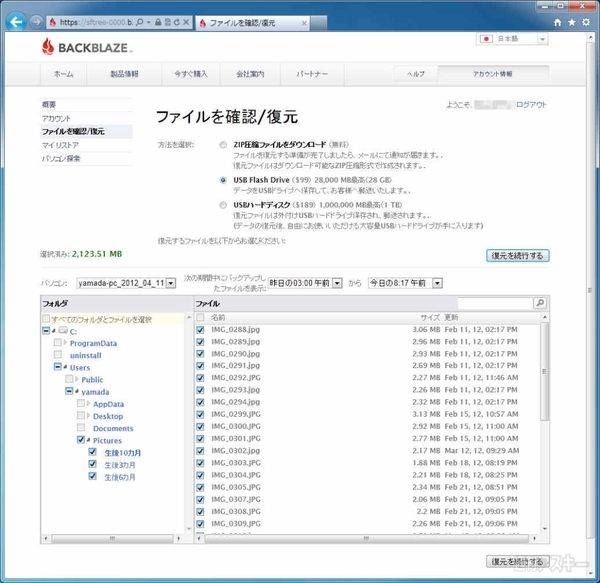This screenshot has height=583, width=600.
Task: Click the browser address bar URL
Action: point(96,22)
